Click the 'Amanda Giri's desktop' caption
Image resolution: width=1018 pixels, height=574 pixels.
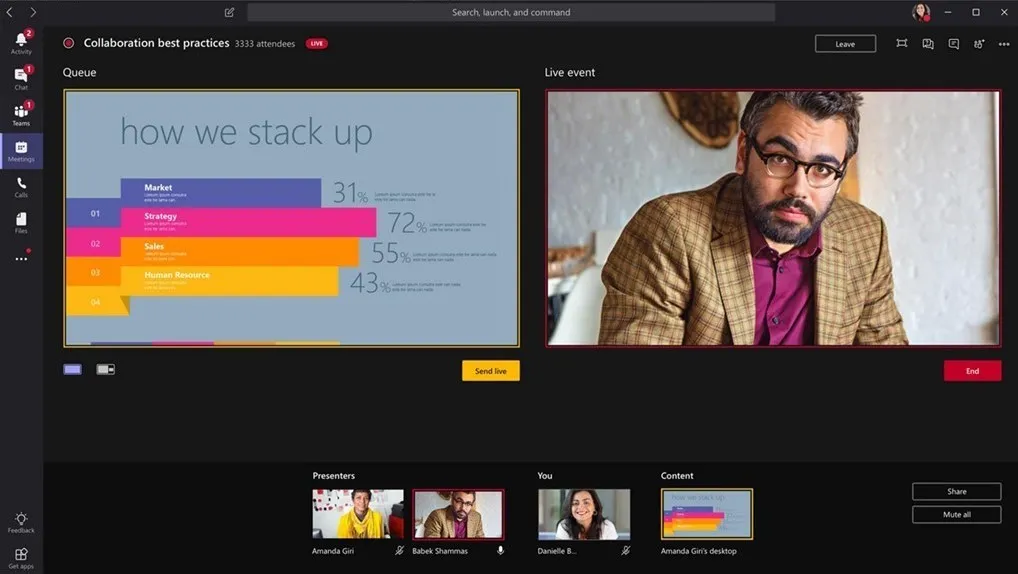(699, 551)
